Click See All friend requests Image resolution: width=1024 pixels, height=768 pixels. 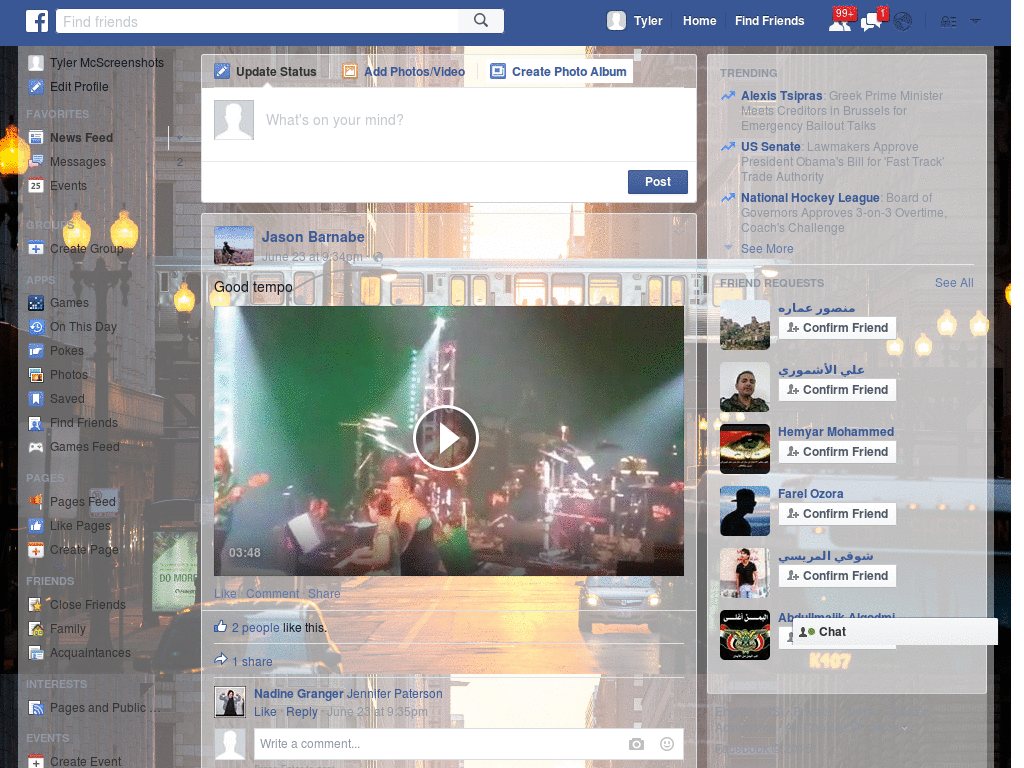[x=953, y=283]
